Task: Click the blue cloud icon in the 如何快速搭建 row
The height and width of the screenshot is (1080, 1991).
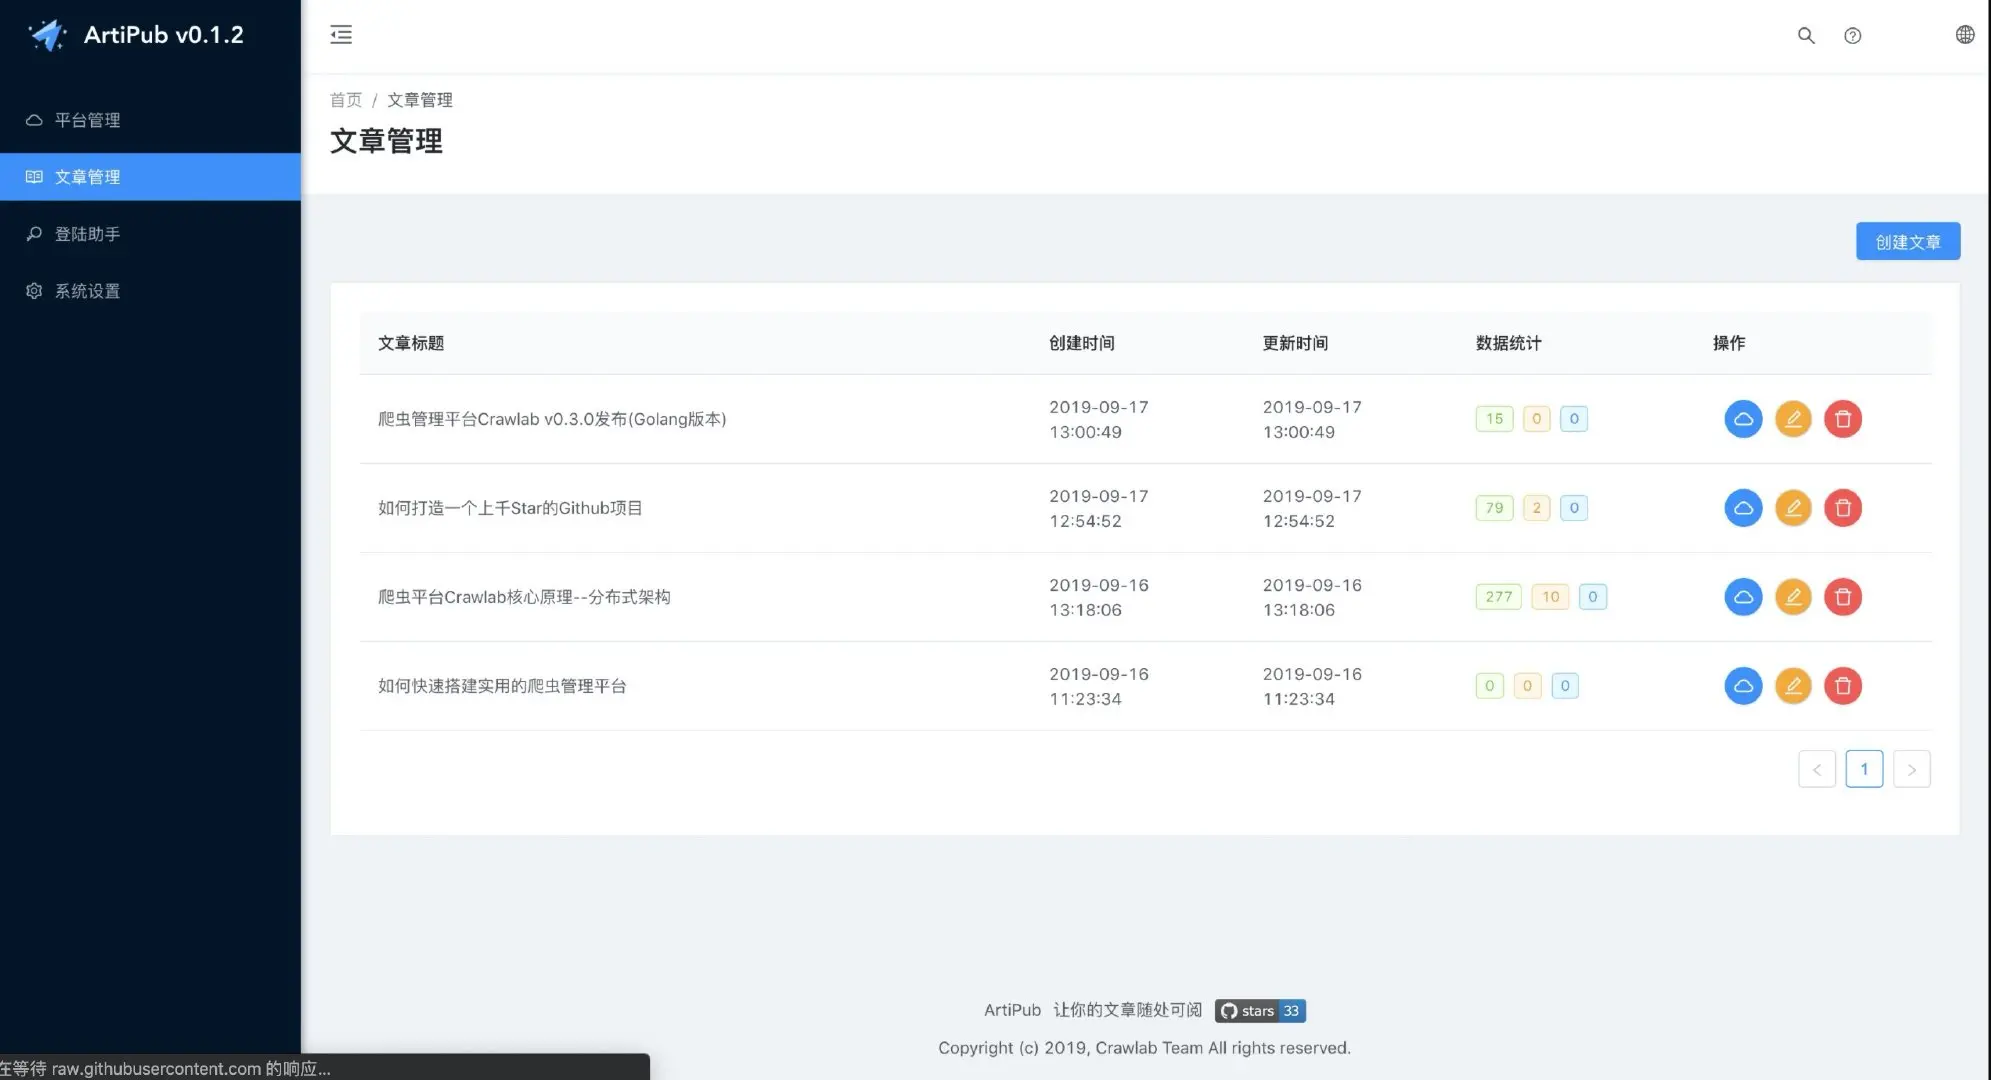Action: point(1743,686)
